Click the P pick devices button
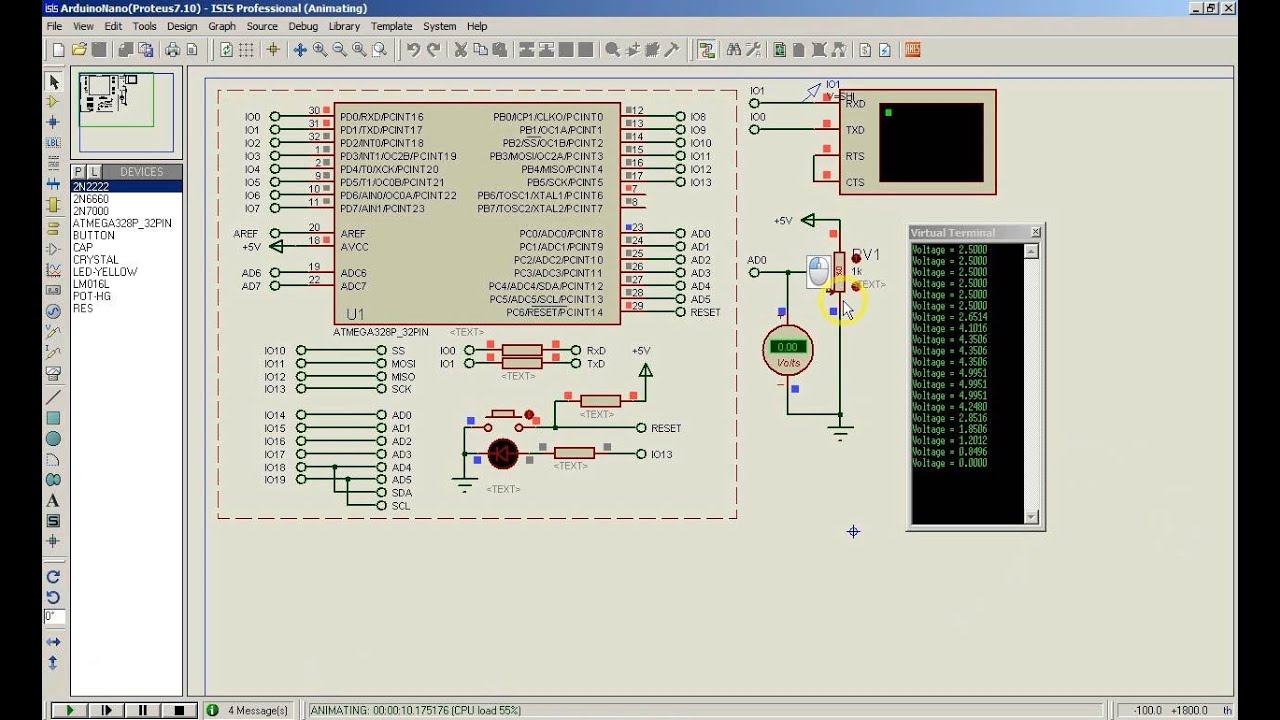Image resolution: width=1280 pixels, height=720 pixels. (78, 172)
